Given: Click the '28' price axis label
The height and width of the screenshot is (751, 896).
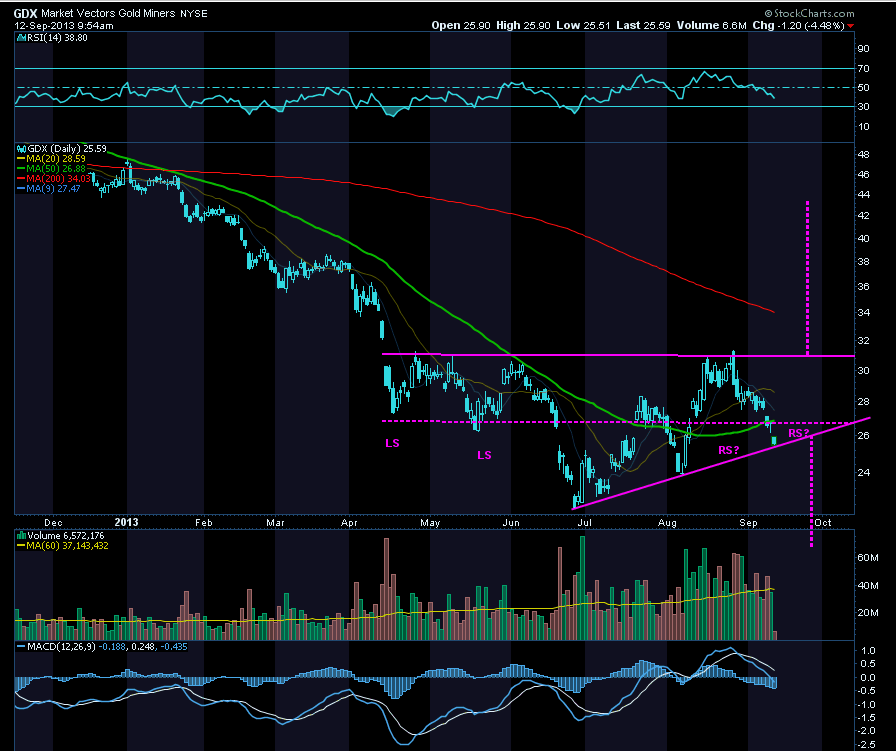Looking at the screenshot, I should 863,402.
